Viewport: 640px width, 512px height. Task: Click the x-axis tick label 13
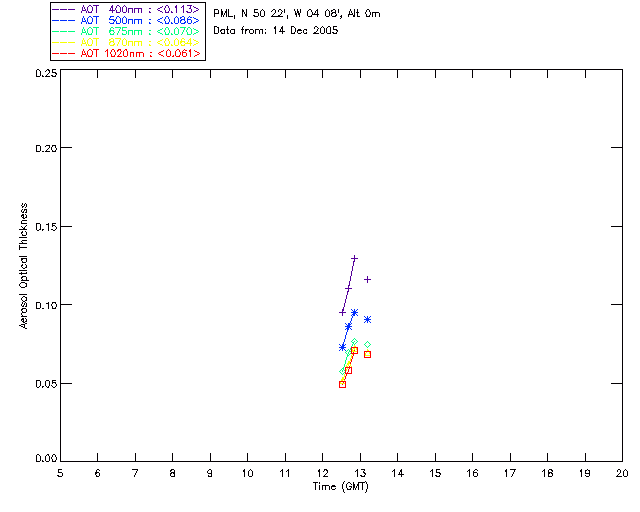click(x=360, y=473)
